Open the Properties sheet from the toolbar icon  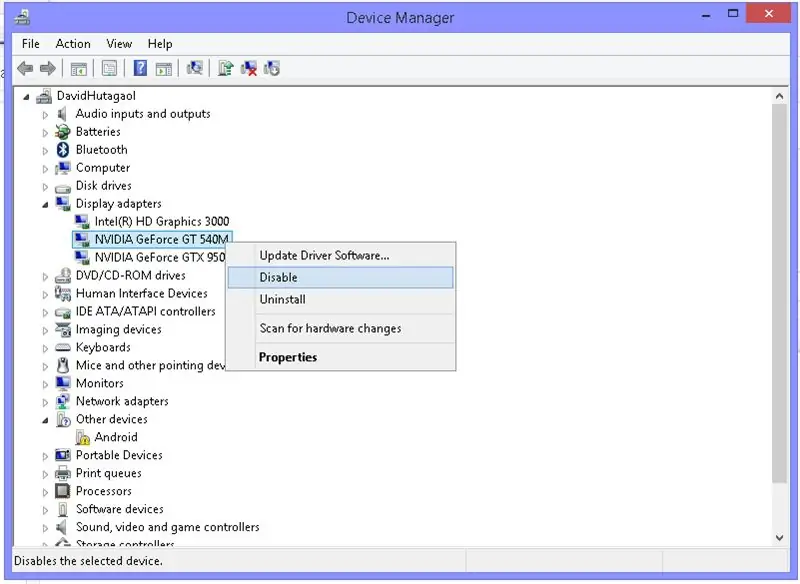tap(109, 68)
